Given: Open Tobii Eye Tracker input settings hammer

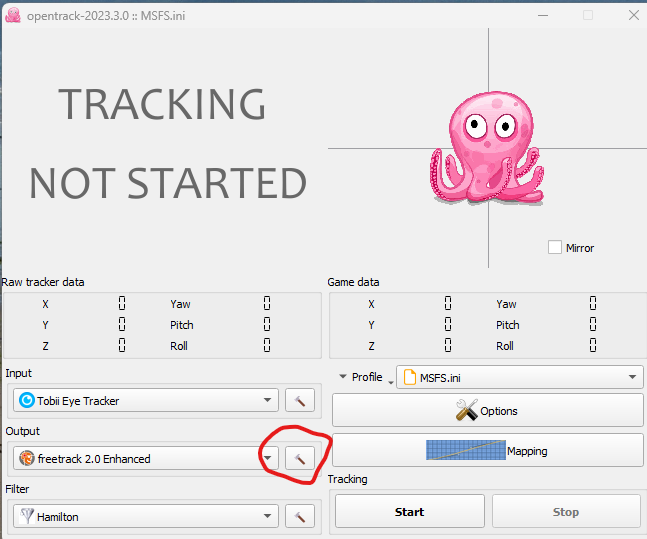Looking at the screenshot, I should point(300,400).
